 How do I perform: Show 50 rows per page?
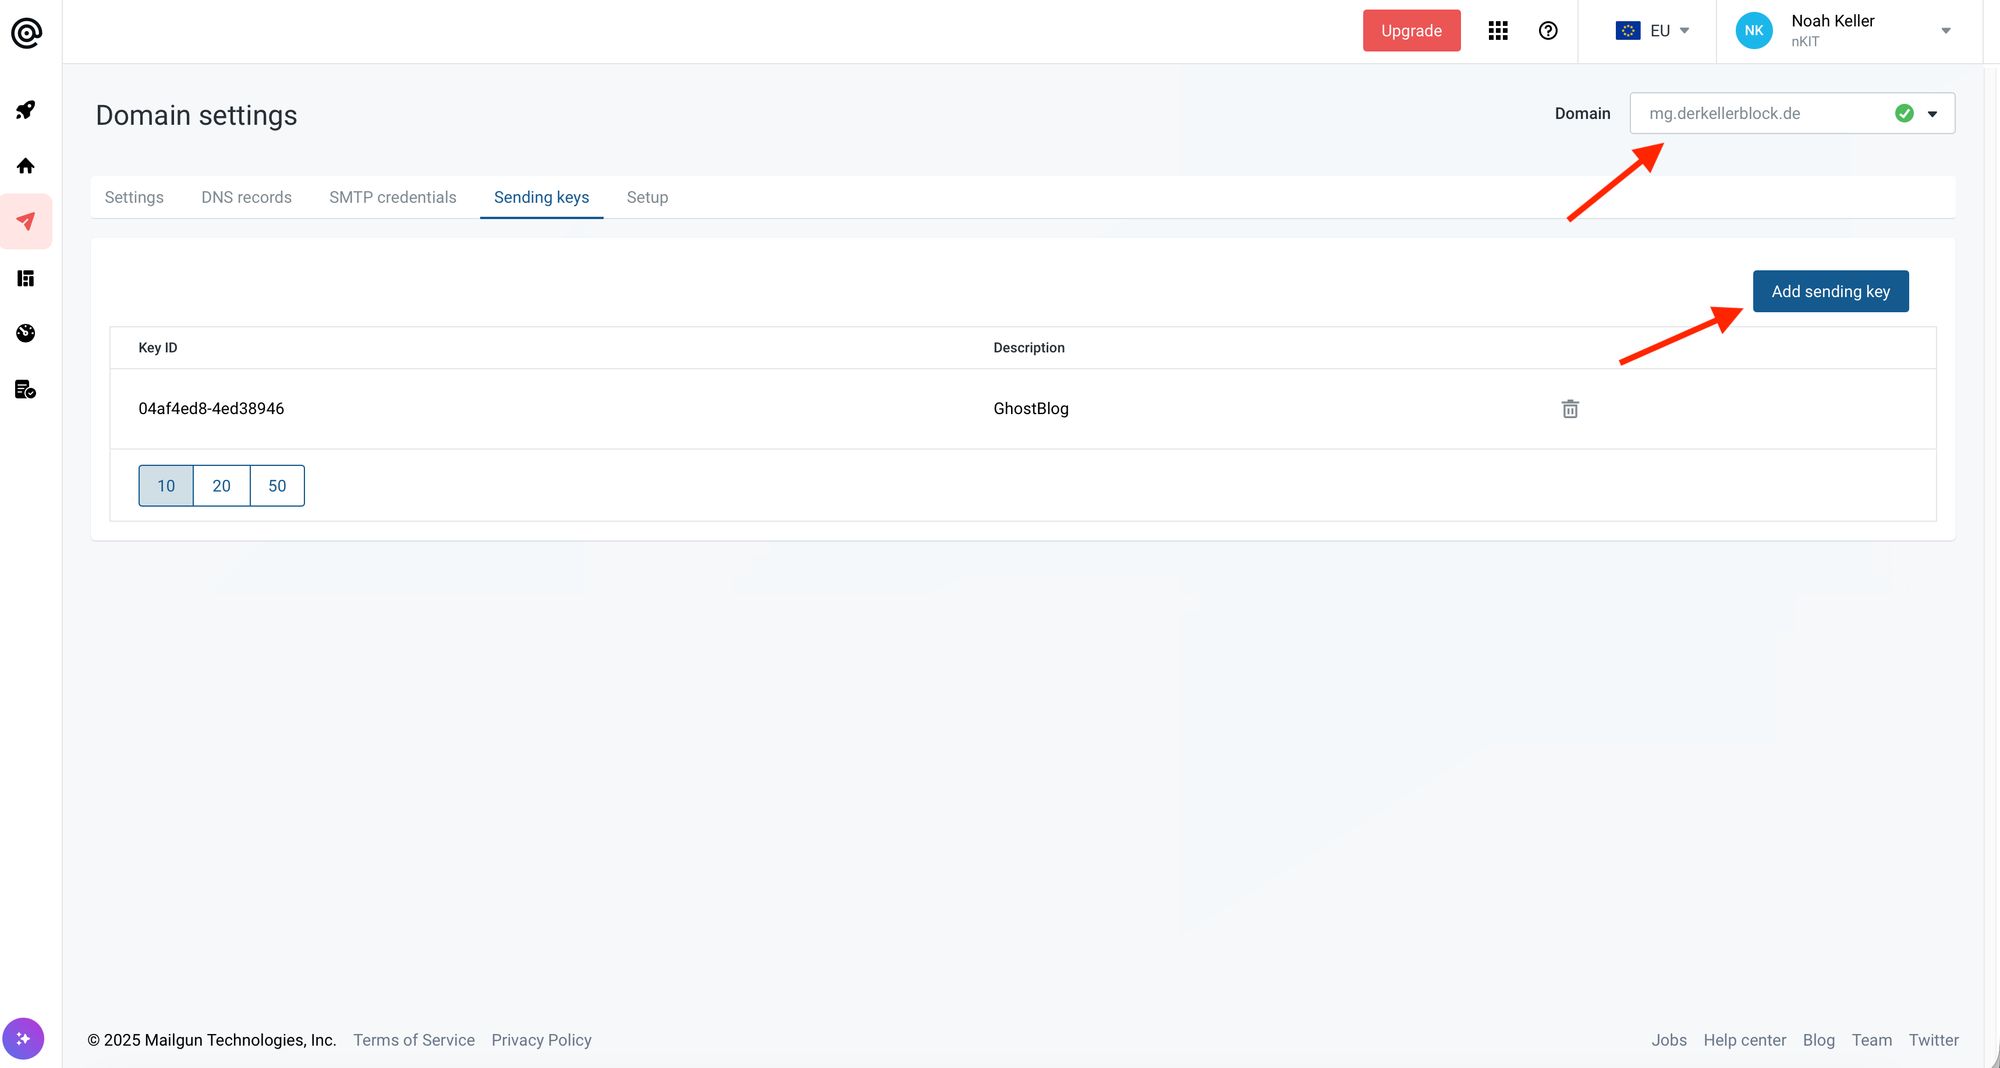pyautogui.click(x=277, y=486)
